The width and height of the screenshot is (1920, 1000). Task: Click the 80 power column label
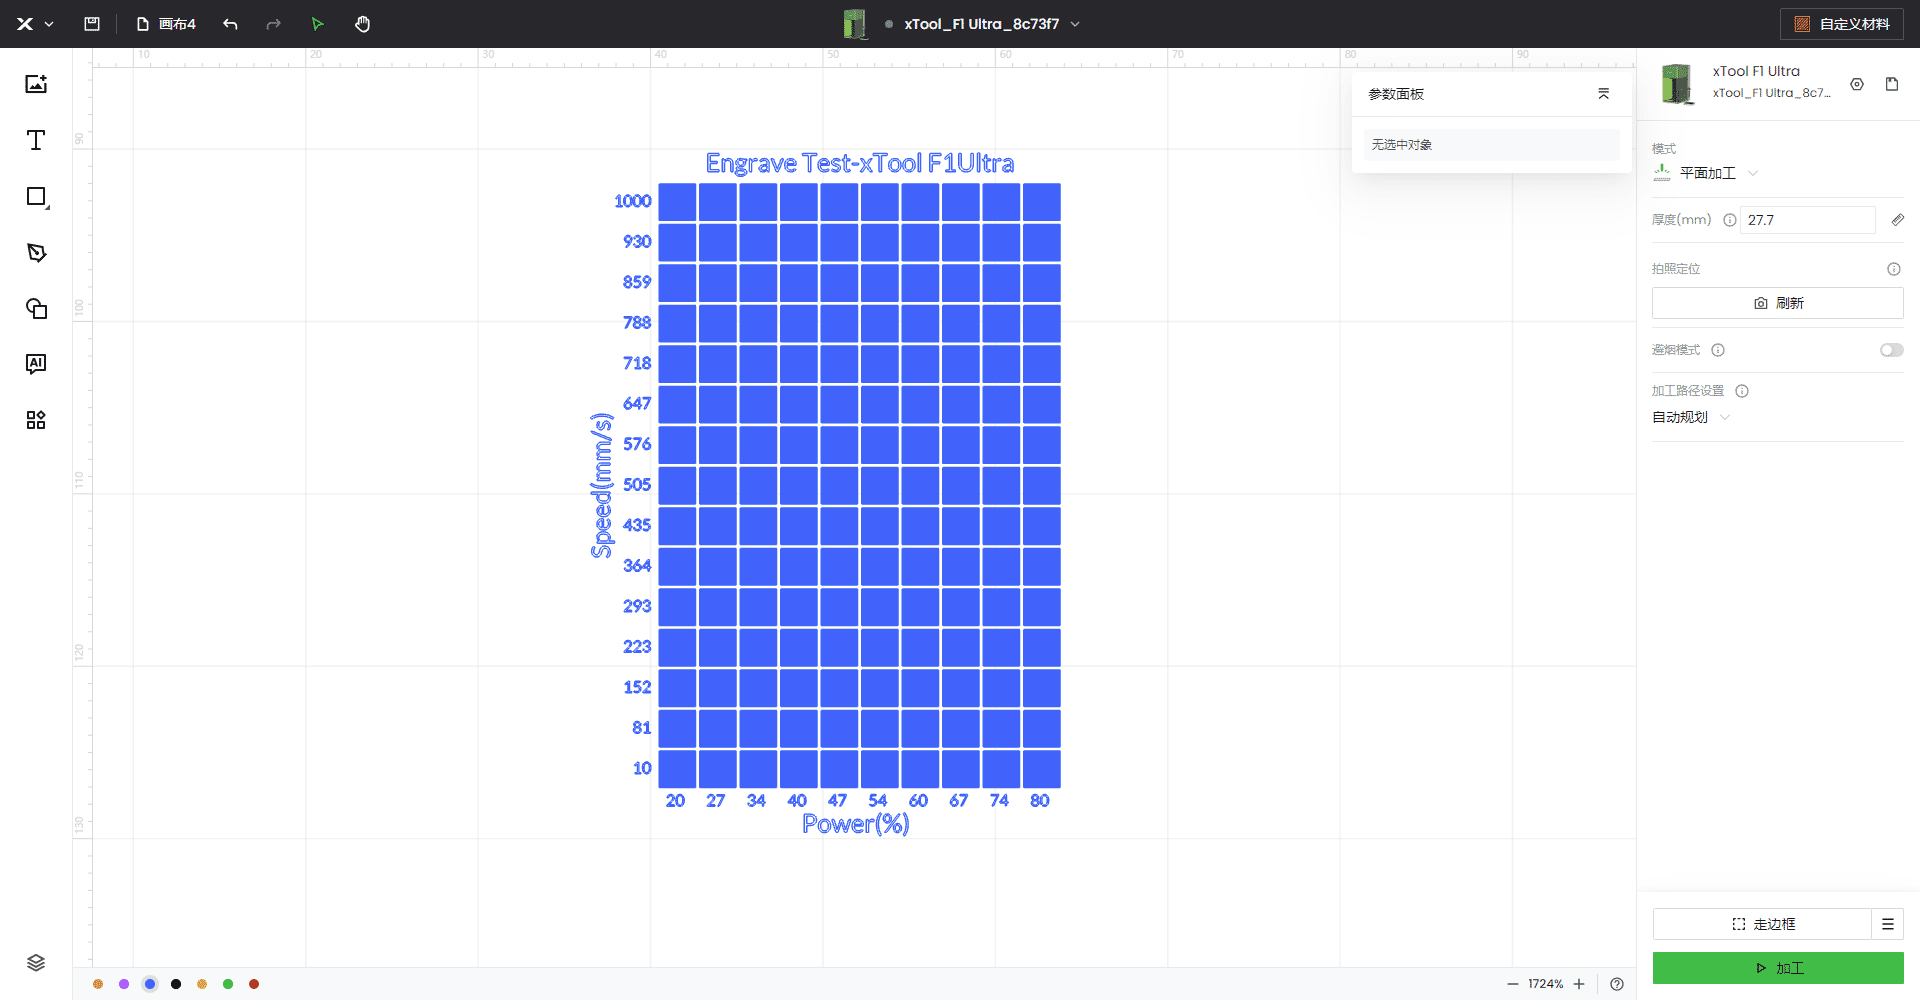pos(1040,801)
